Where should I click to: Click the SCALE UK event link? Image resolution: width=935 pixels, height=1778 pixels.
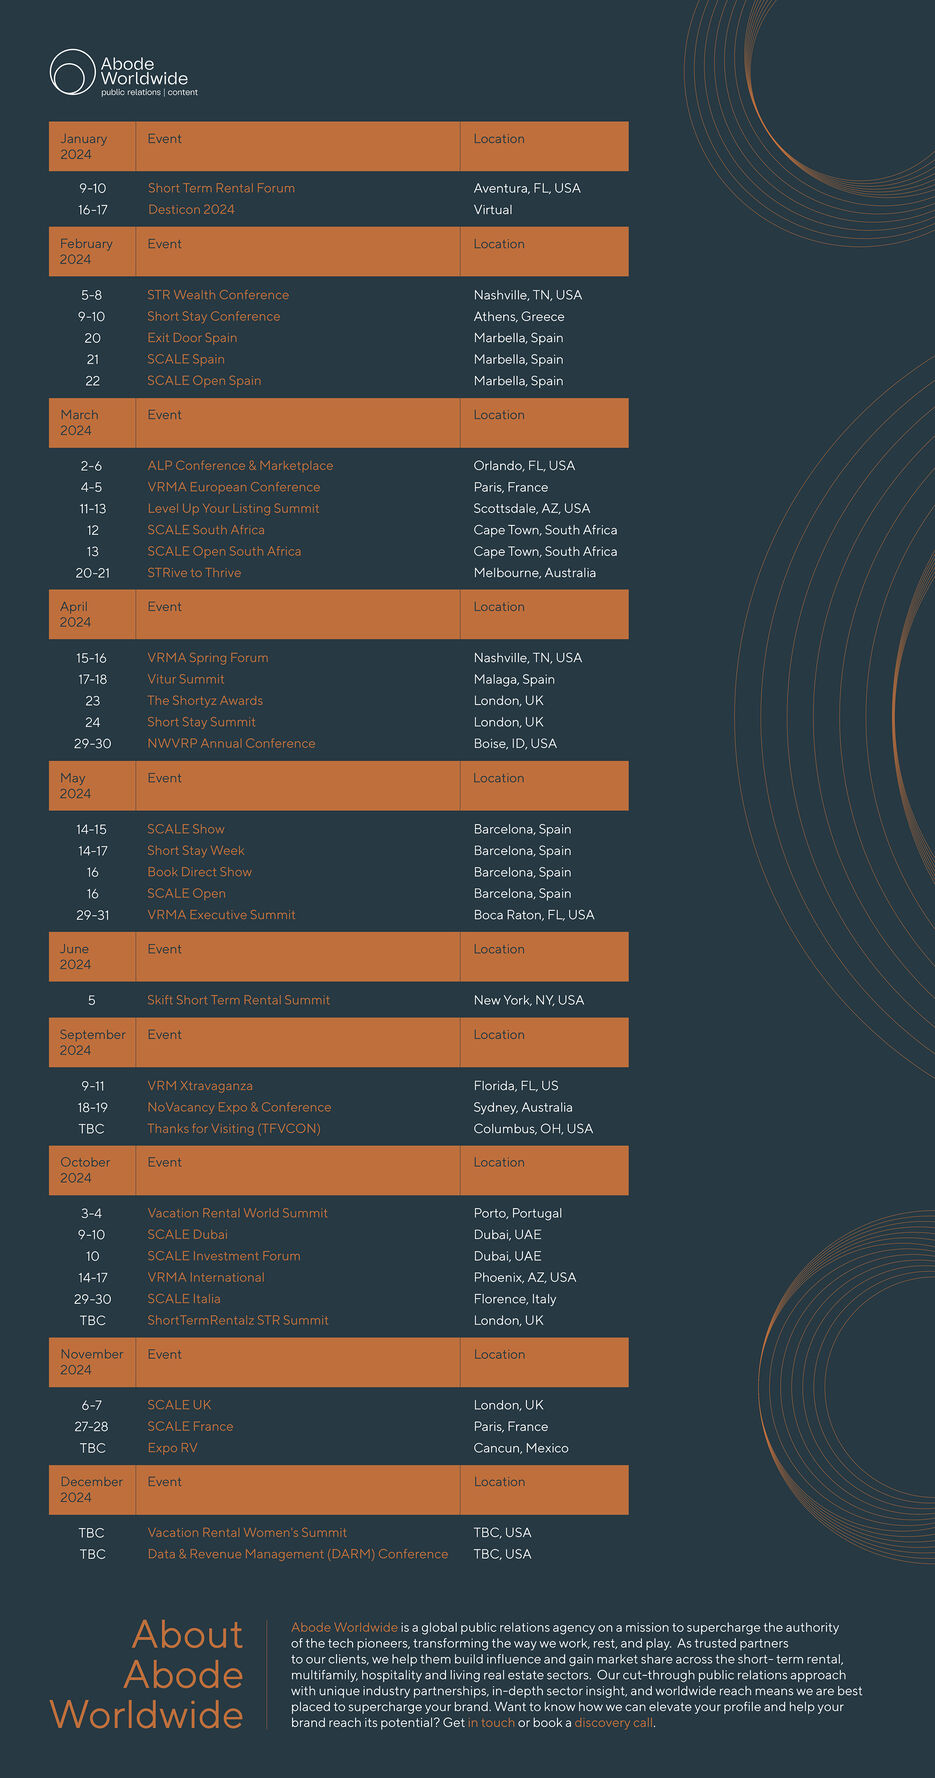pos(179,1406)
